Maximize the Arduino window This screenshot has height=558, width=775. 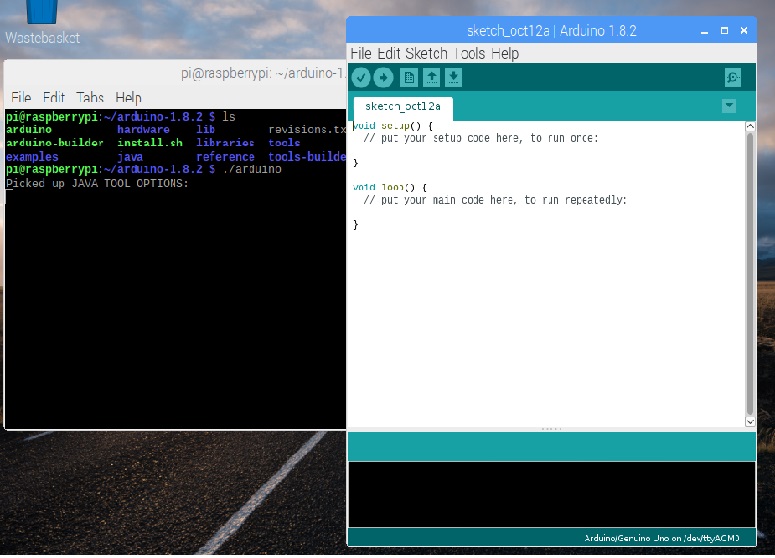point(724,31)
